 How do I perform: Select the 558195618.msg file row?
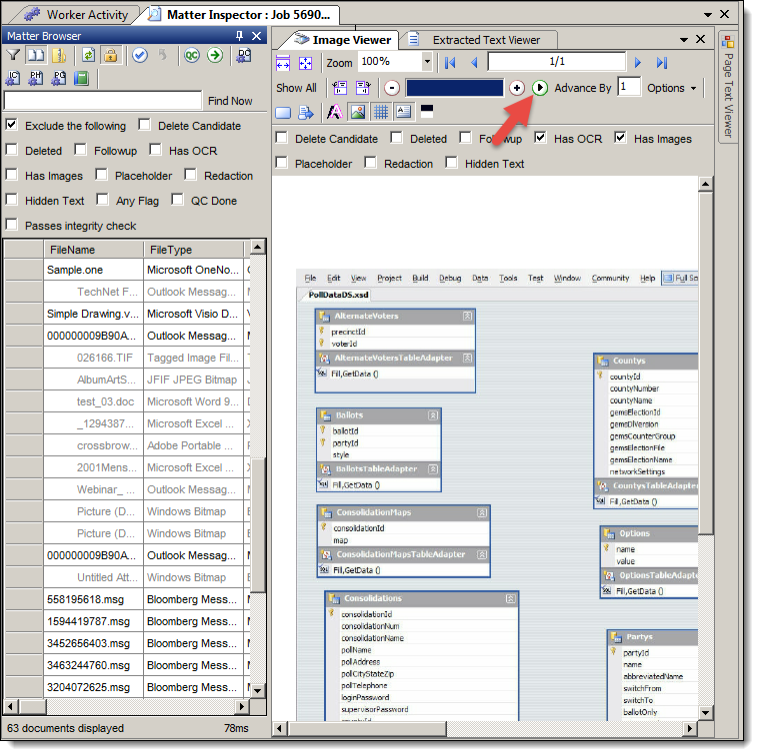[x=127, y=600]
